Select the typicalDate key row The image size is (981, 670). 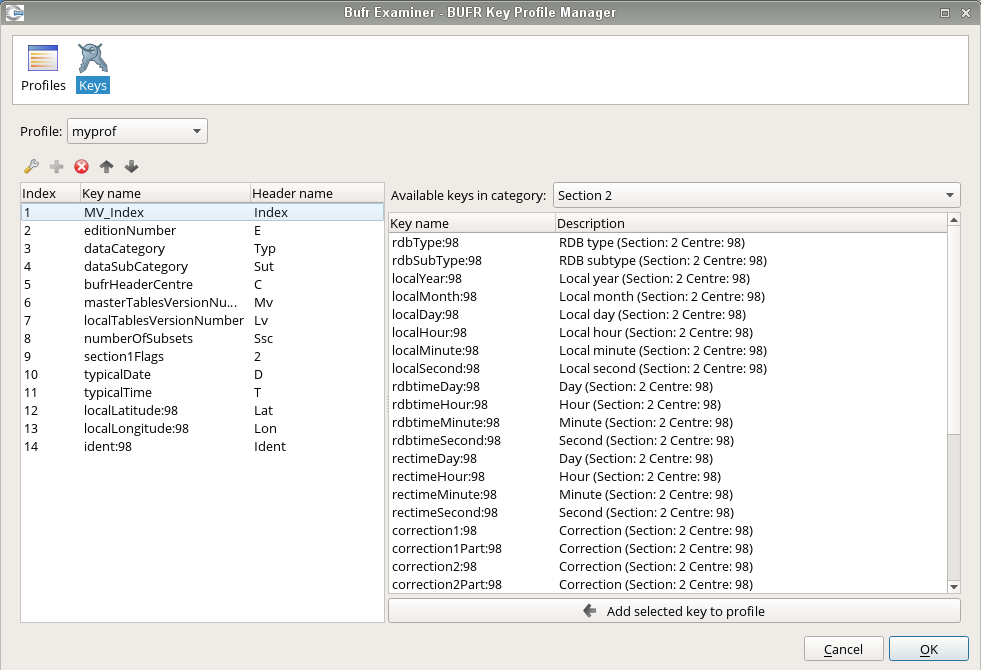(202, 374)
